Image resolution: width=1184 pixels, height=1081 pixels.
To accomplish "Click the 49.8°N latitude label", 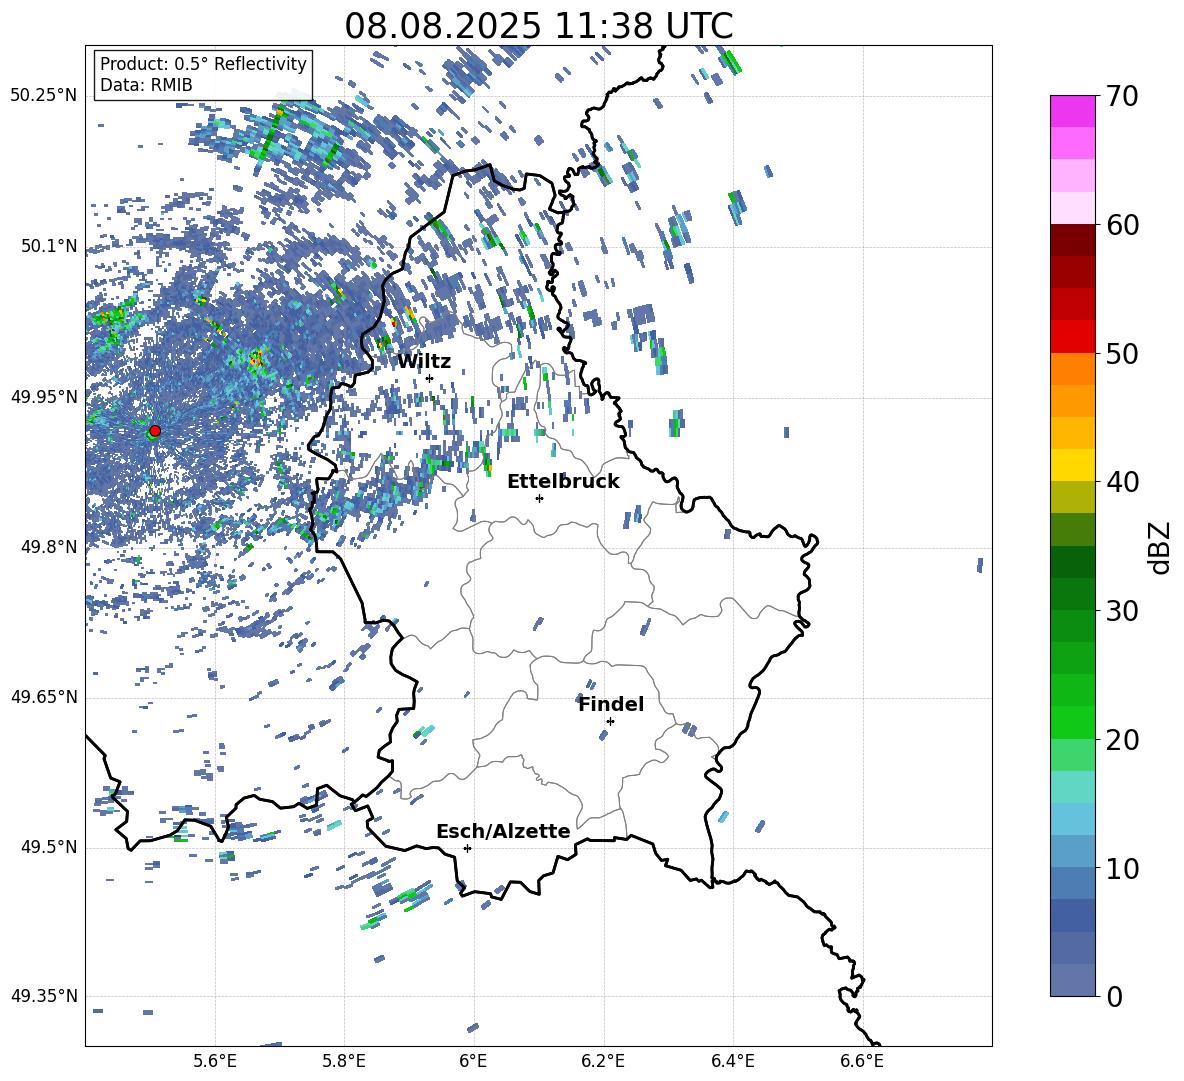I will click(50, 547).
